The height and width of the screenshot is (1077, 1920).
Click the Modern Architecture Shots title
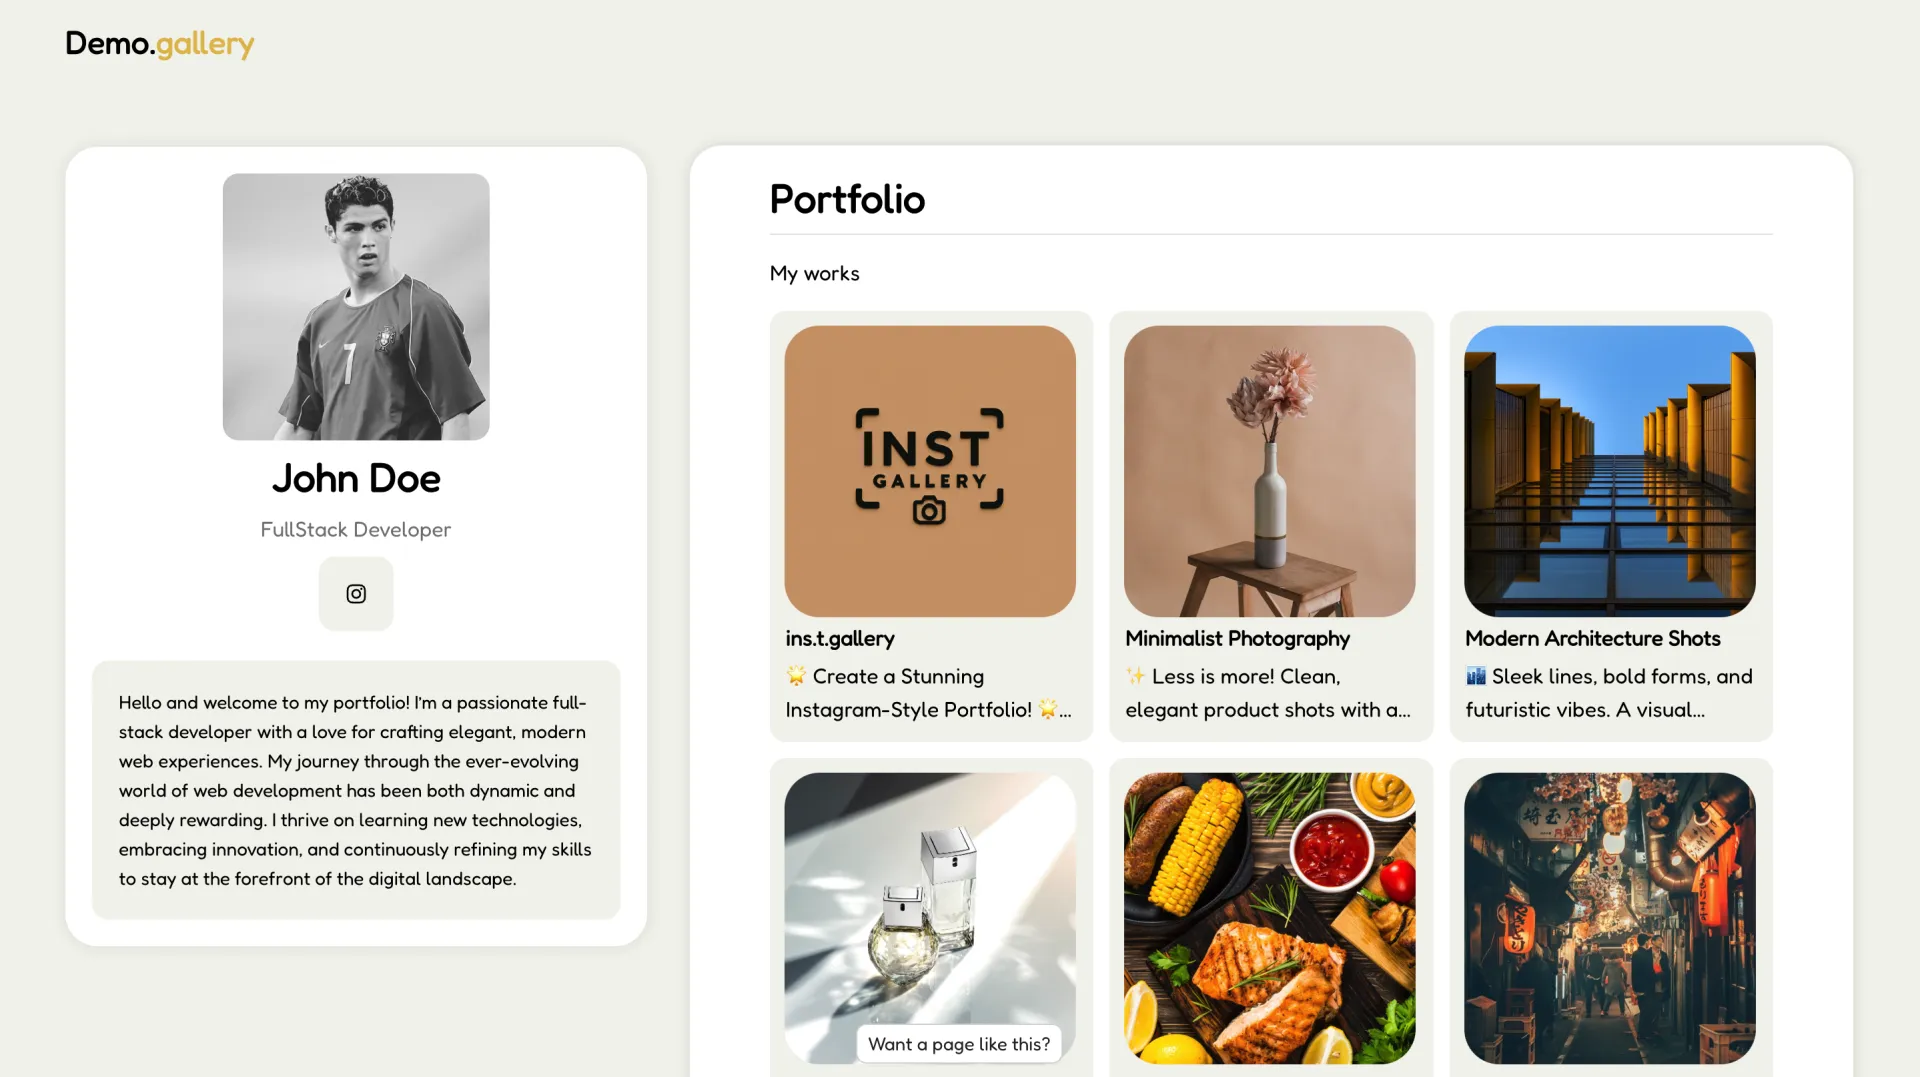point(1592,639)
